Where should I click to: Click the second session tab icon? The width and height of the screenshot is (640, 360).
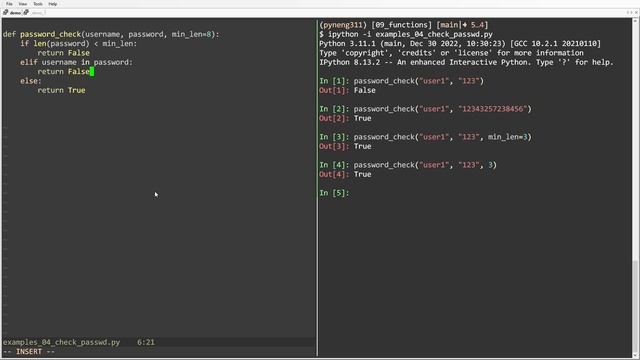click(26, 13)
